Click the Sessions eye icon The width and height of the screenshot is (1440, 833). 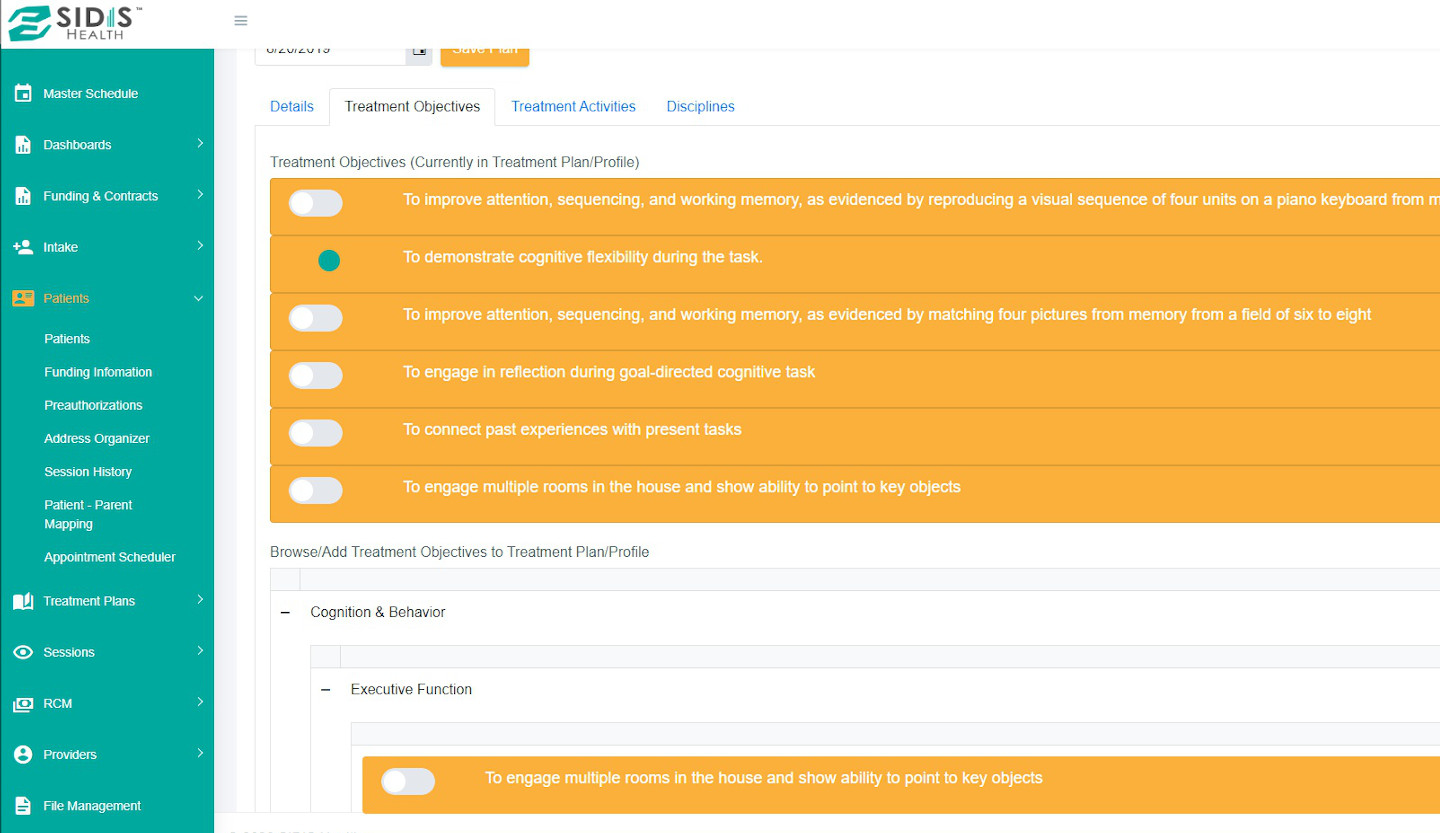[x=23, y=652]
